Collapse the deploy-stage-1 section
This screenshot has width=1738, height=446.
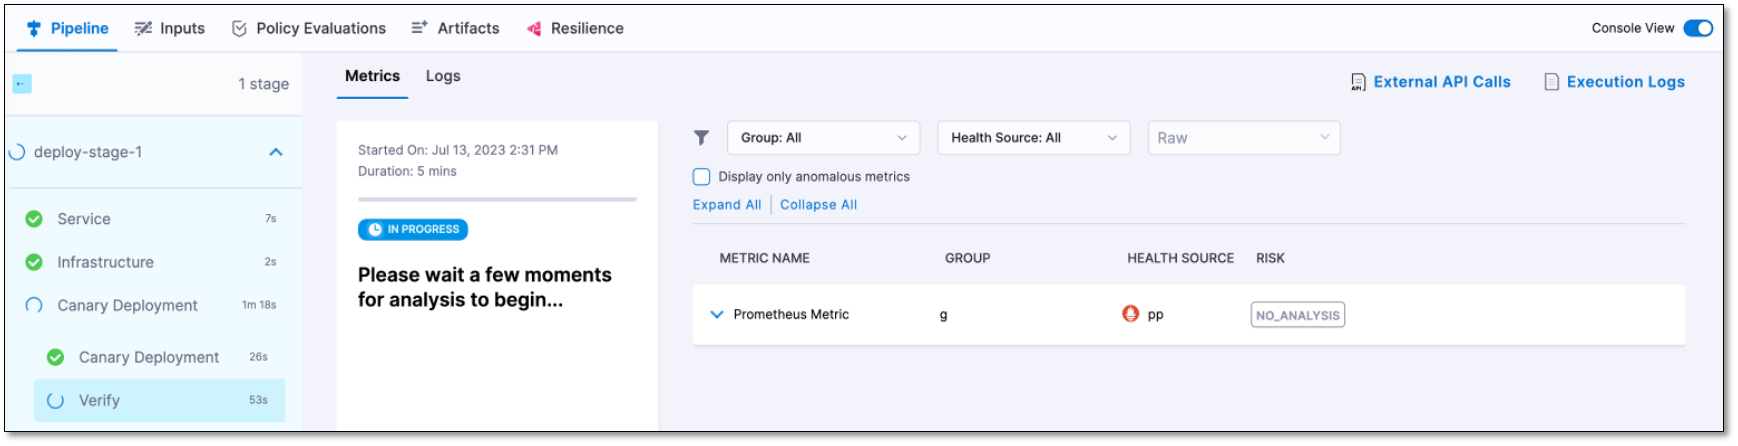276,152
